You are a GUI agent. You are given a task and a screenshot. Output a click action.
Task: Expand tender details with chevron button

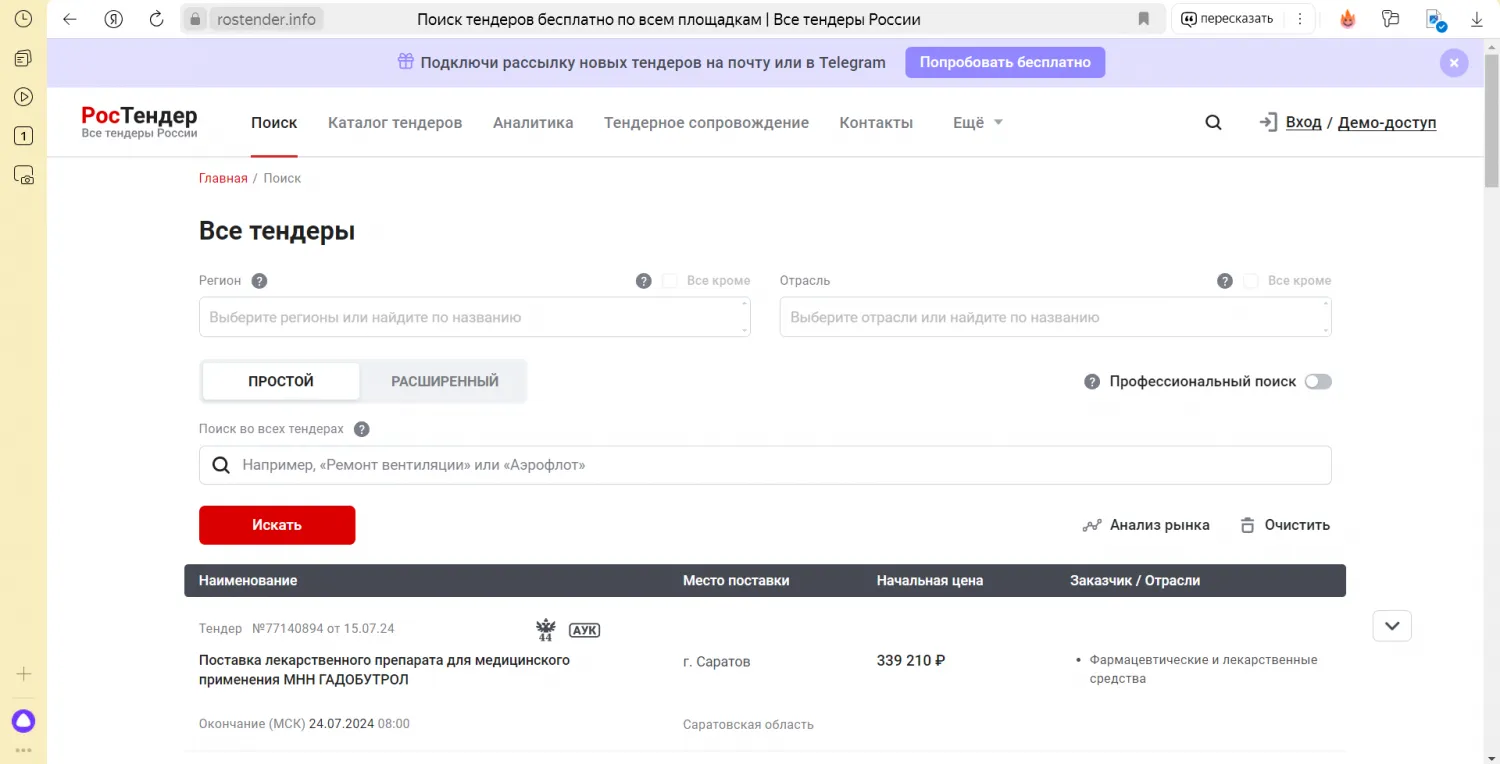click(x=1392, y=626)
